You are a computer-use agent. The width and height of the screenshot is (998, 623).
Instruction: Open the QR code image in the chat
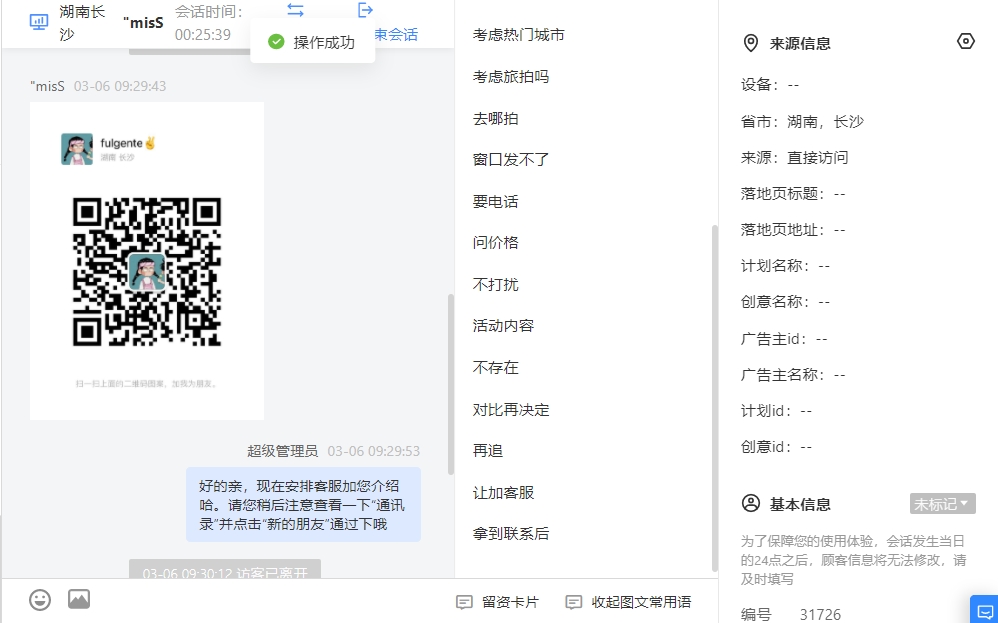click(147, 261)
